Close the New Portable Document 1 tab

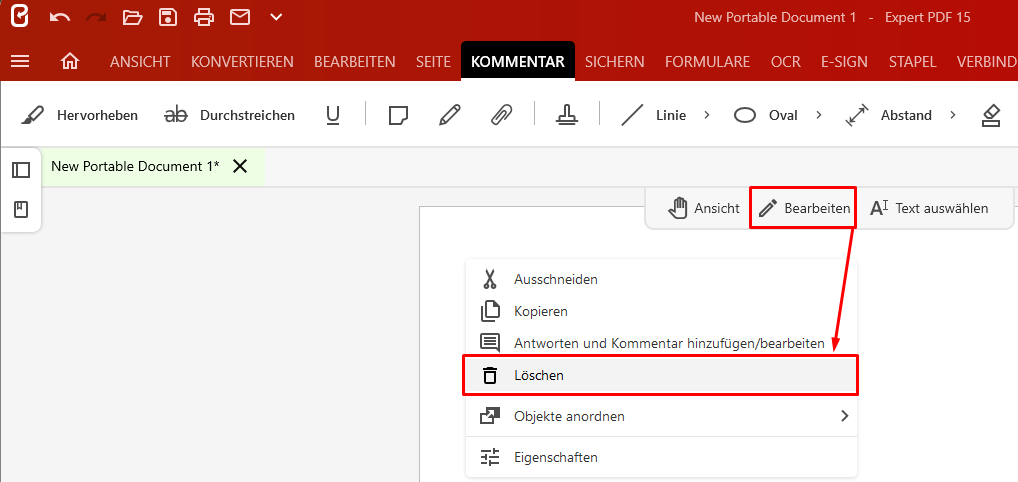pyautogui.click(x=240, y=166)
